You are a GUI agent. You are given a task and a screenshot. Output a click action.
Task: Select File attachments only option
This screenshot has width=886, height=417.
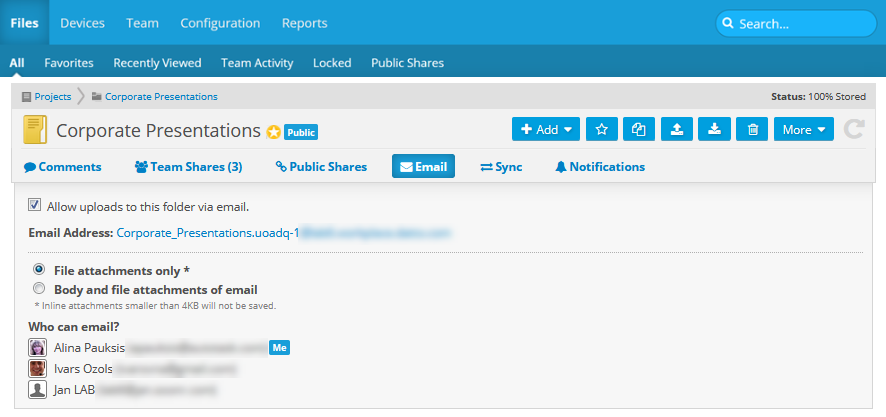39,270
